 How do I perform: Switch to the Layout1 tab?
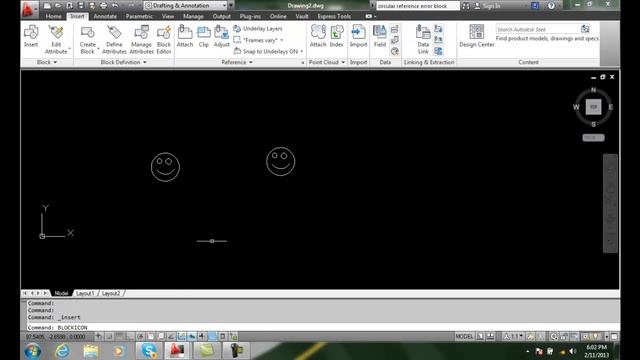85,293
